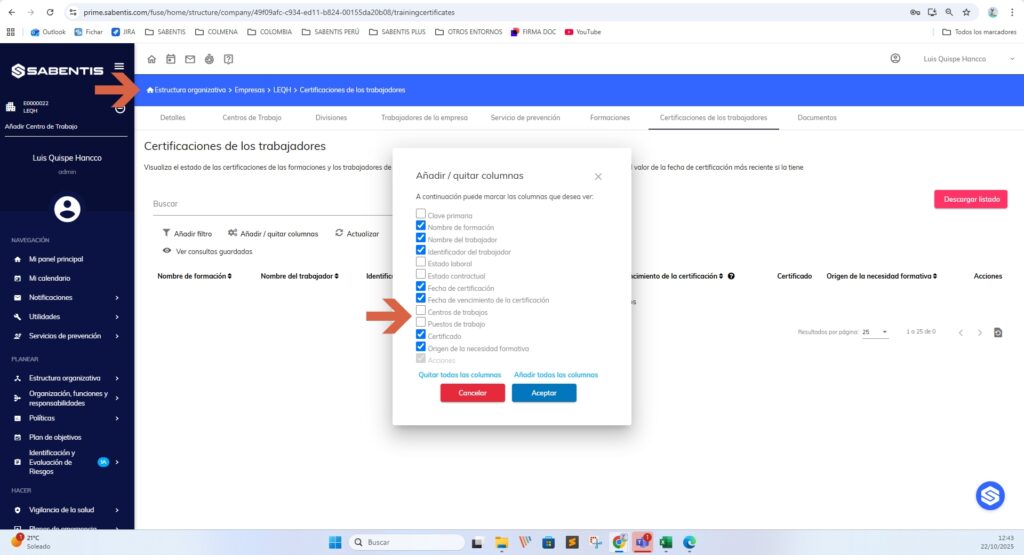Click the export icon beside pagination arrows
The height and width of the screenshot is (555, 1024).
pos(998,332)
